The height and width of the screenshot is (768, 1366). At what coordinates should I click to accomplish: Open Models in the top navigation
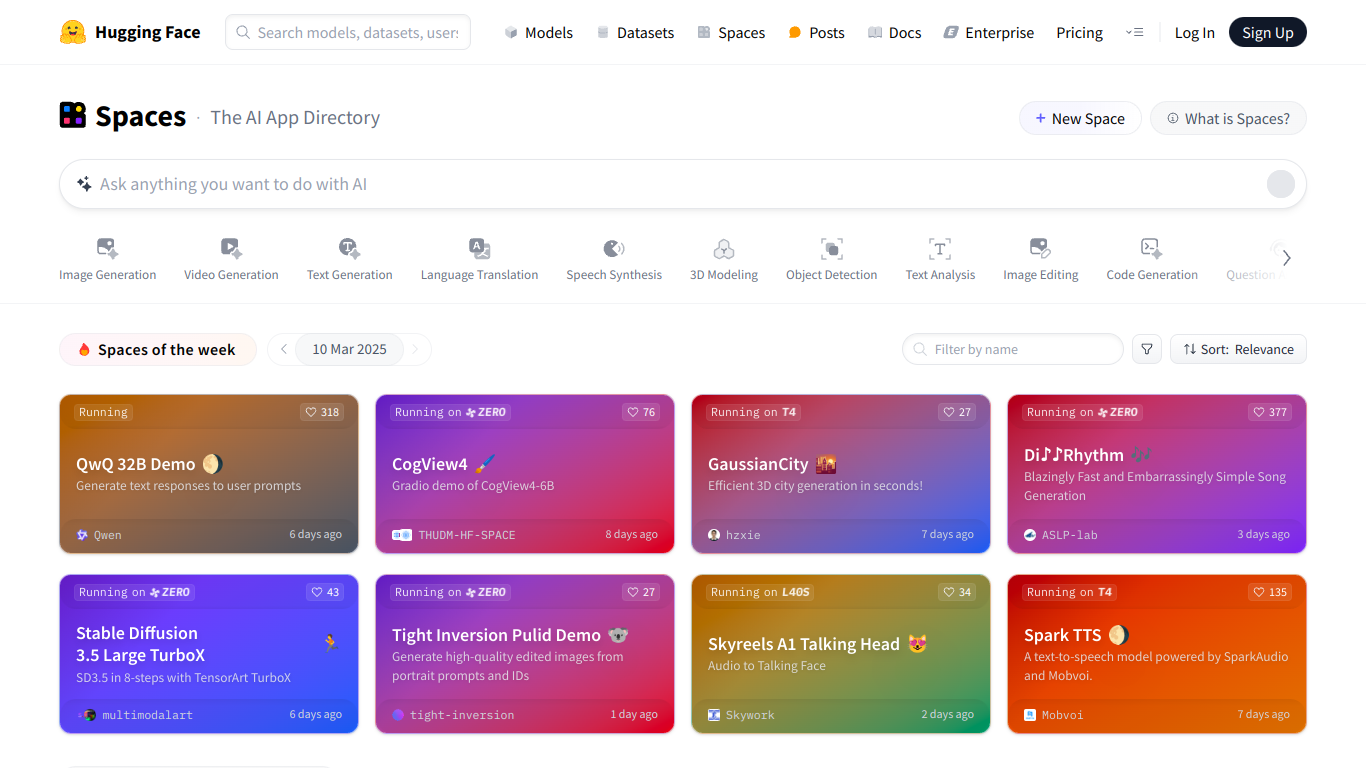539,32
